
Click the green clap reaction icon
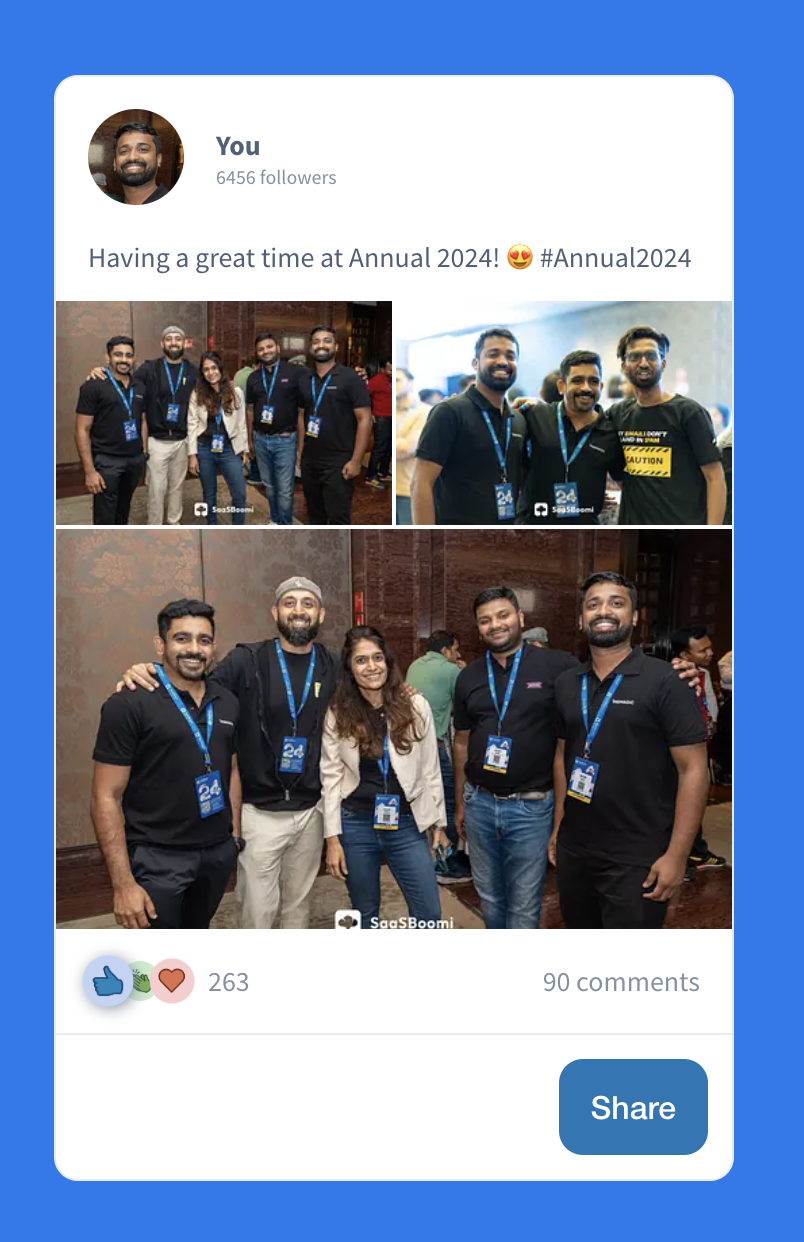coord(142,982)
